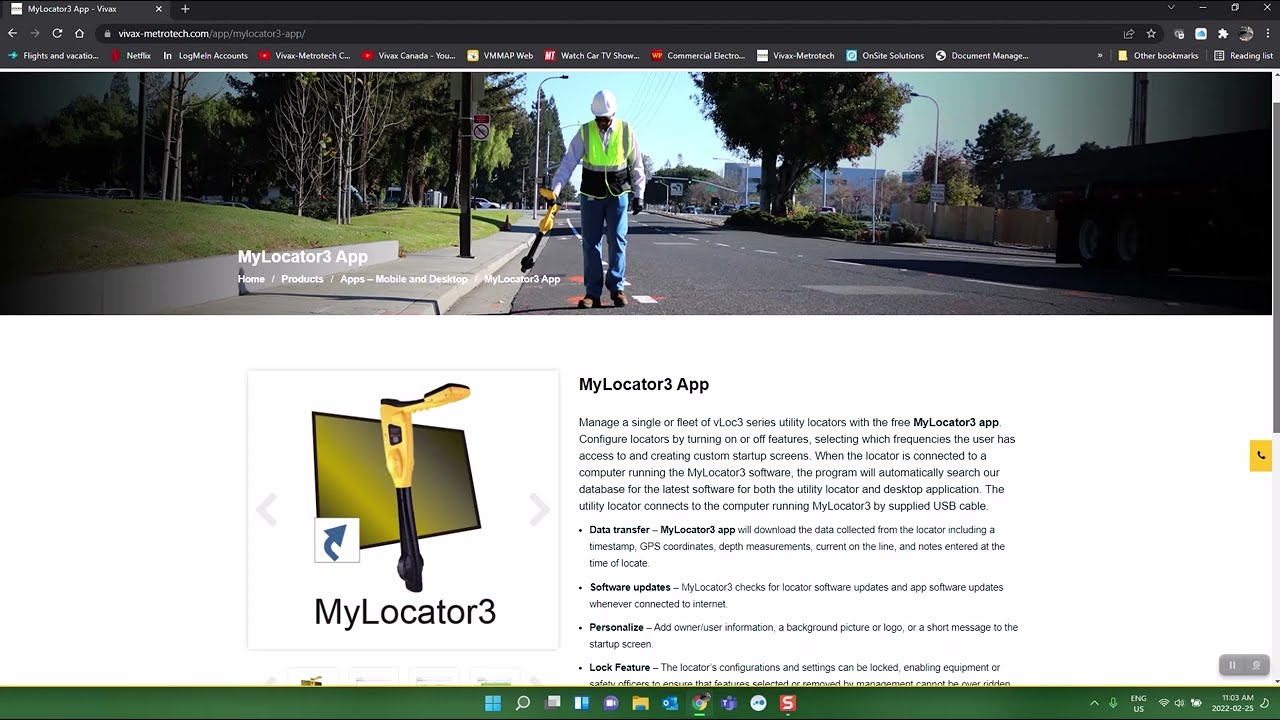This screenshot has height=720, width=1280.
Task: Open the extensions puzzle icon
Action: pyautogui.click(x=1222, y=33)
